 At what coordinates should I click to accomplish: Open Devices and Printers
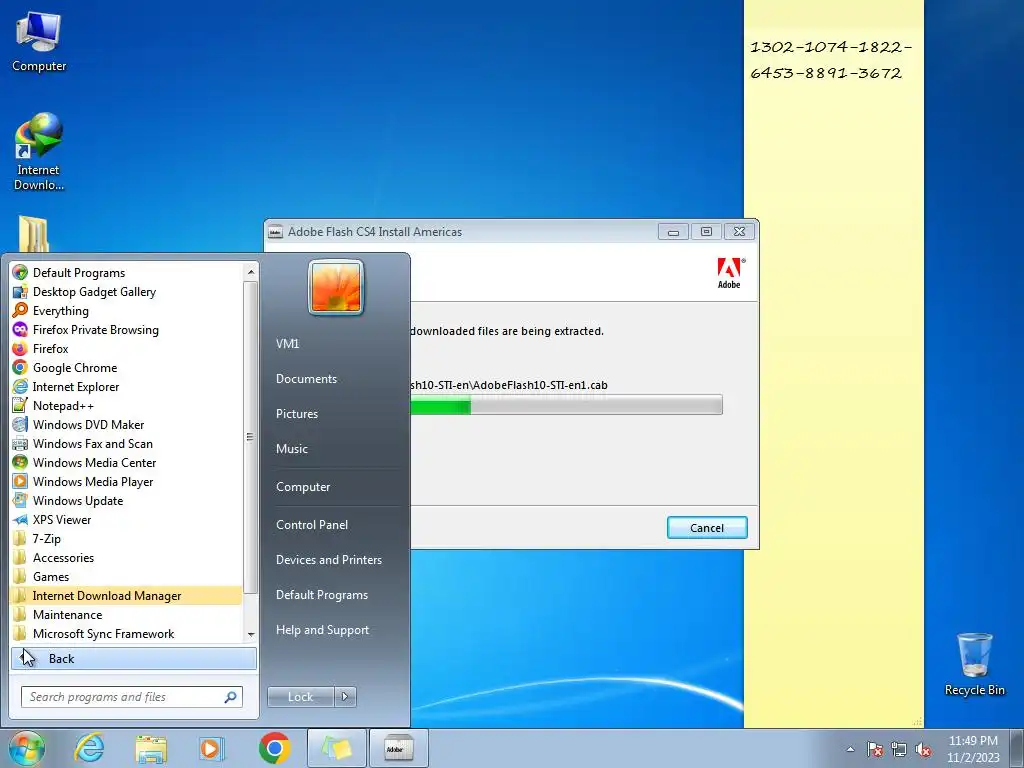click(328, 560)
